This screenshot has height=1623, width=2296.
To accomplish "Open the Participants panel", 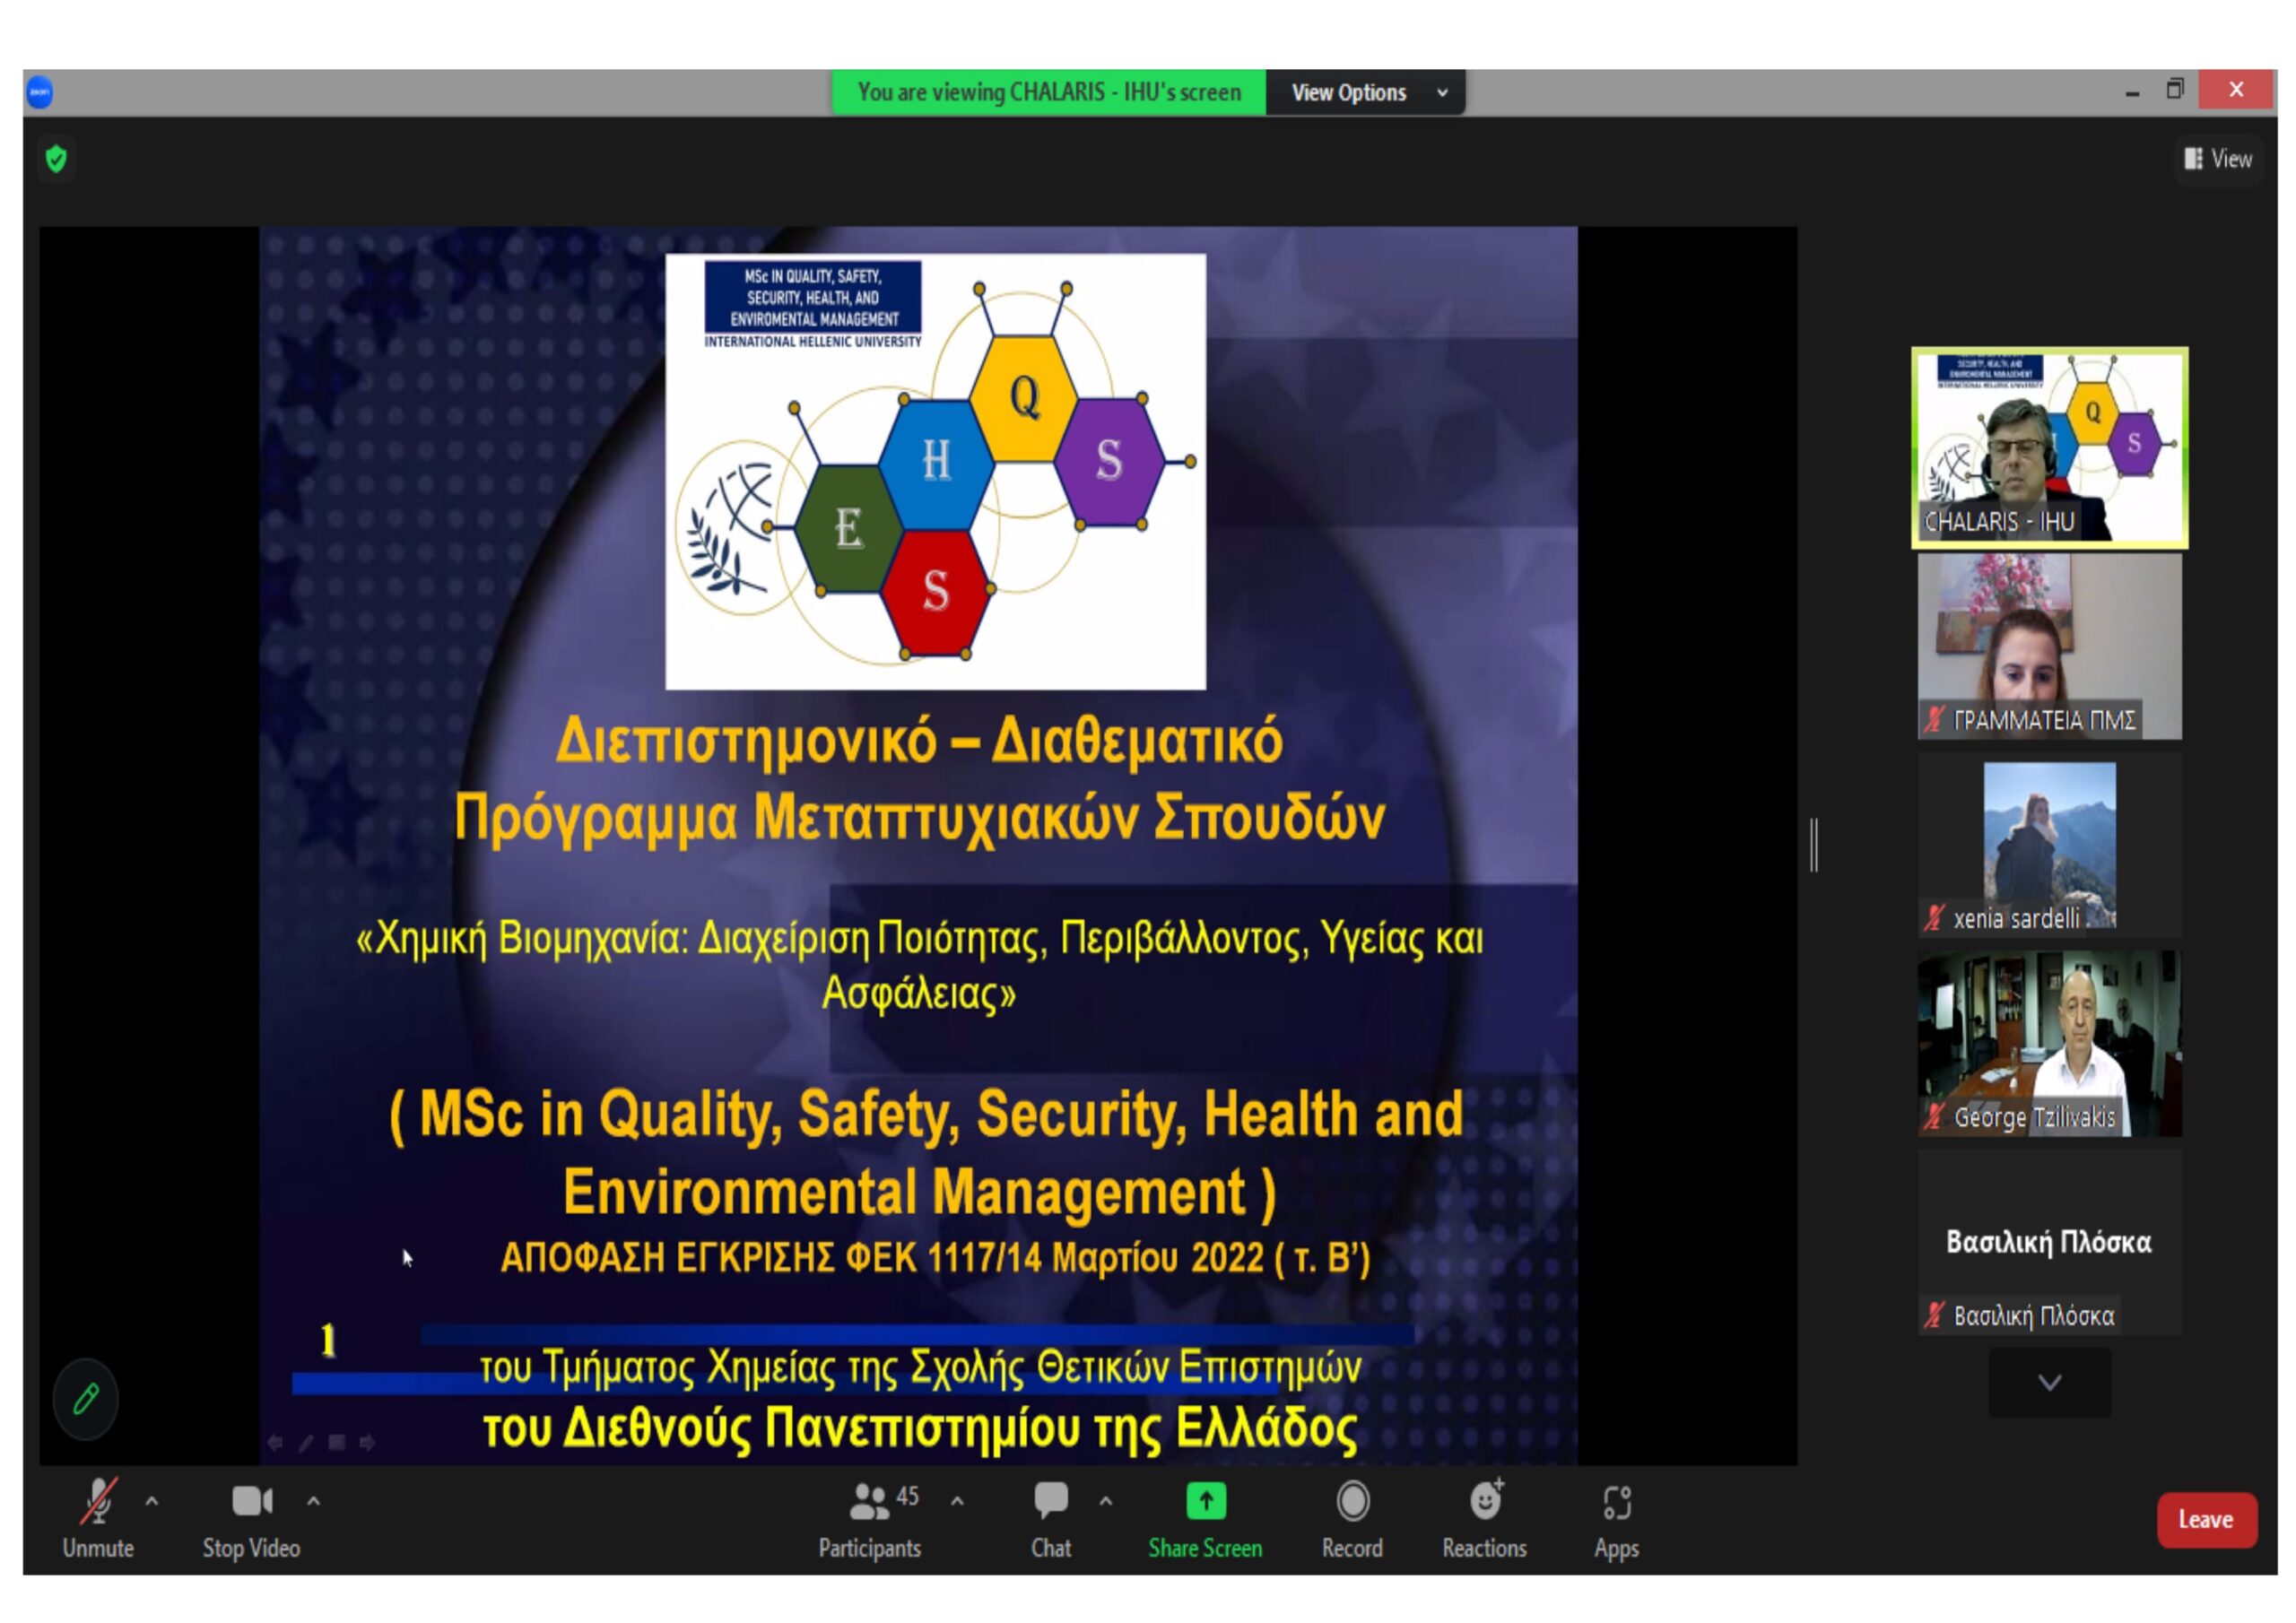I will (x=870, y=1518).
